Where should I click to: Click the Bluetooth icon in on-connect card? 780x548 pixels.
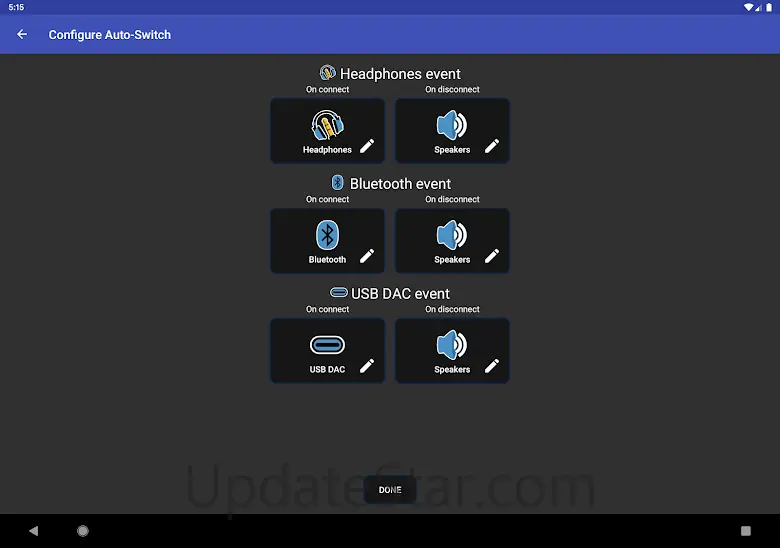(327, 235)
